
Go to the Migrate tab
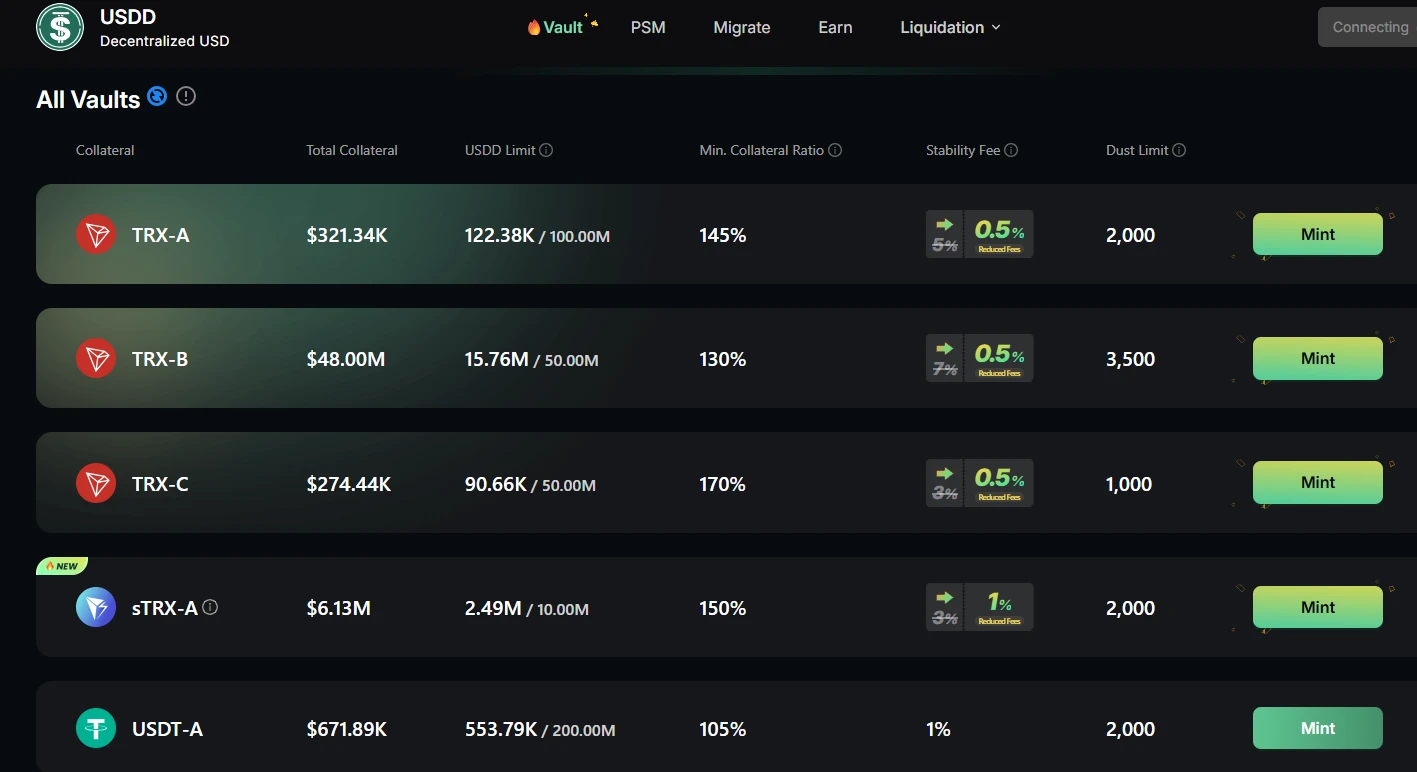coord(741,27)
